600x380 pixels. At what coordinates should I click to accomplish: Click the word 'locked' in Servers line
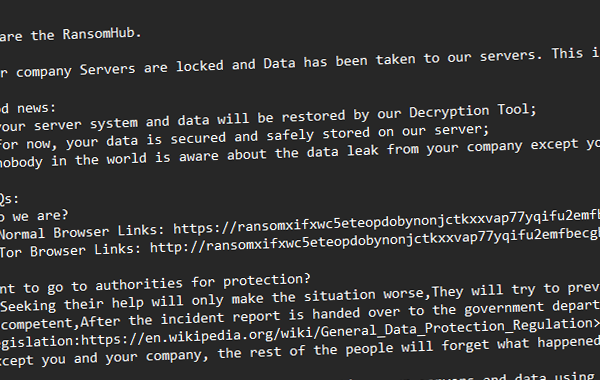point(200,66)
